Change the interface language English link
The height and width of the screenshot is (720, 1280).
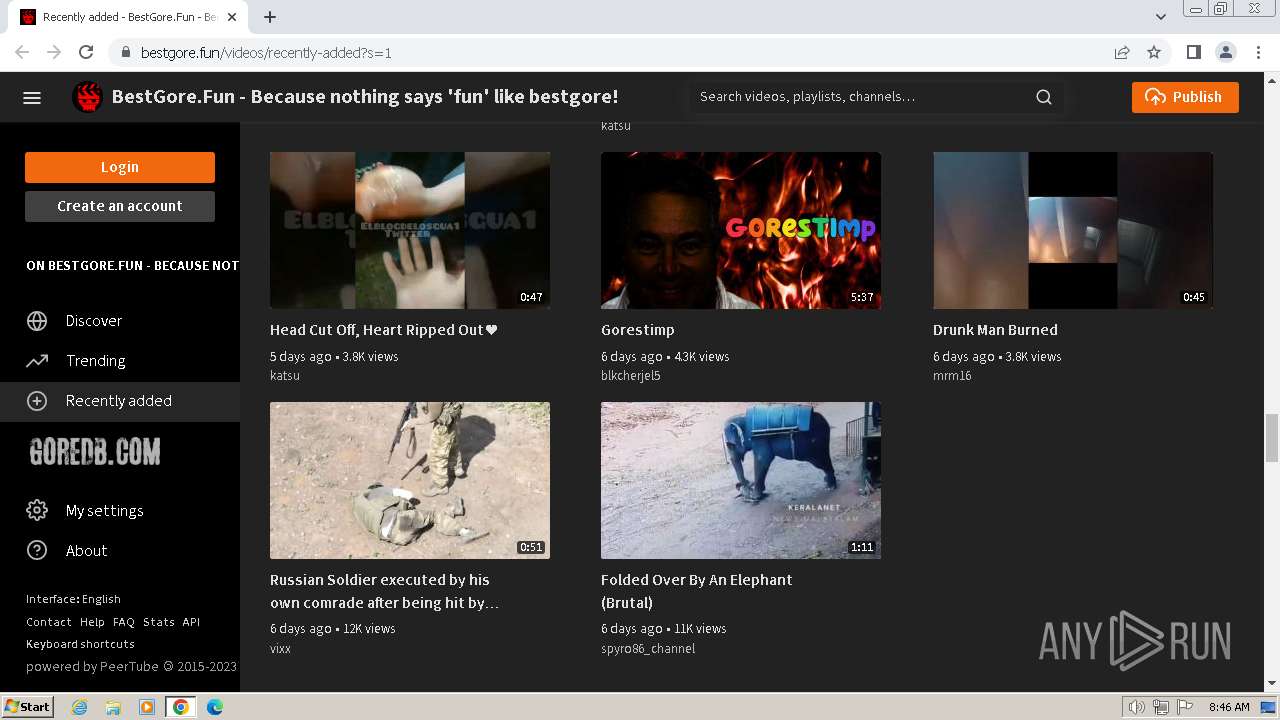pos(73,599)
